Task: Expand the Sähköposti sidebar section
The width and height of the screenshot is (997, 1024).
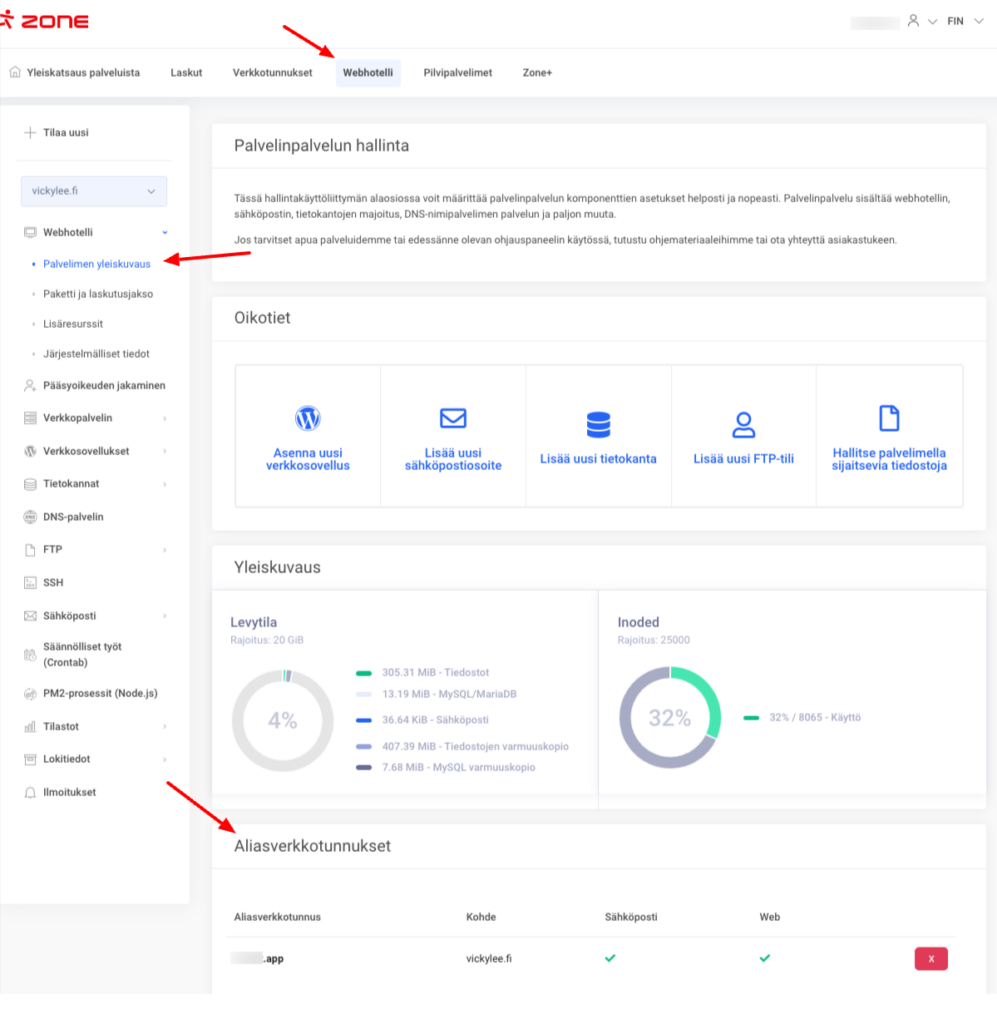Action: click(95, 616)
